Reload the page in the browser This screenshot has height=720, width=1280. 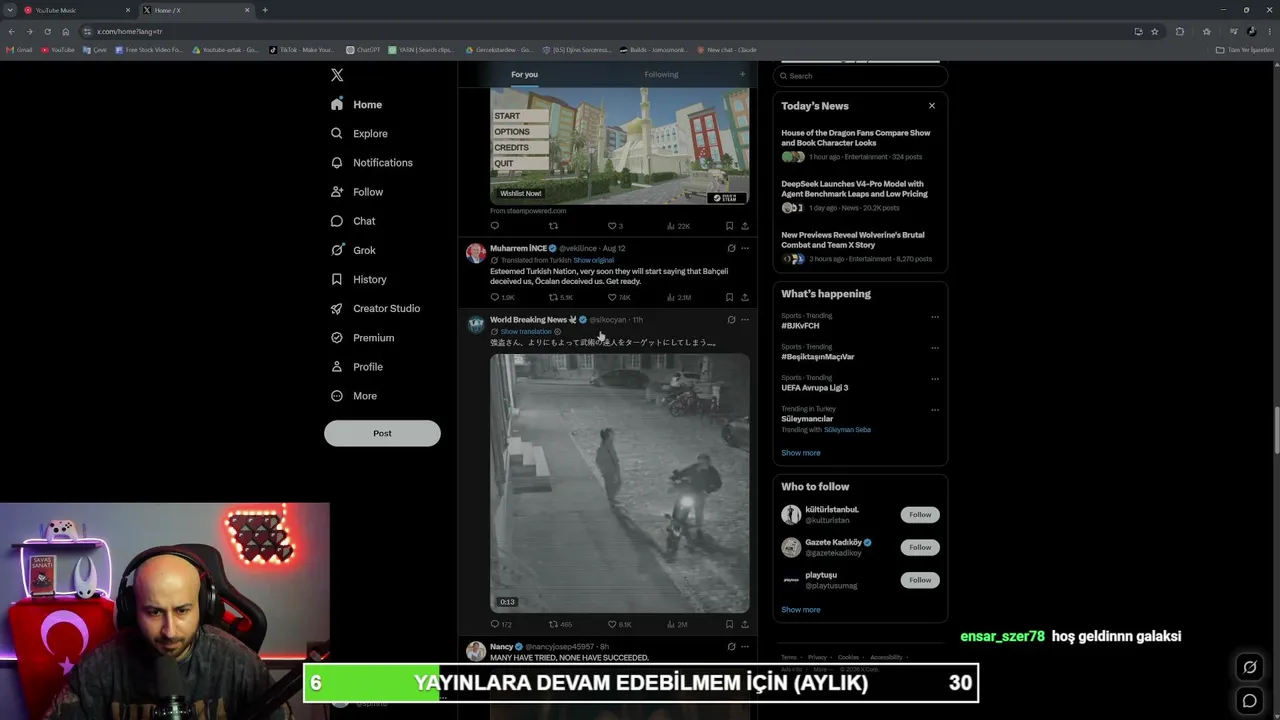pyautogui.click(x=47, y=31)
